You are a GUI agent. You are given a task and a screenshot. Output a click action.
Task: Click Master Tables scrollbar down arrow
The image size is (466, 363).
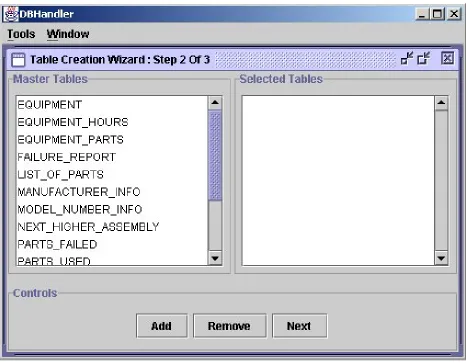(215, 258)
